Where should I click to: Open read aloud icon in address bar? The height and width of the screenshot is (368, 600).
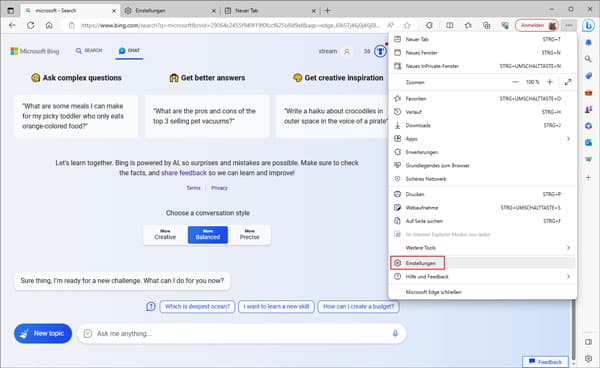(x=390, y=25)
